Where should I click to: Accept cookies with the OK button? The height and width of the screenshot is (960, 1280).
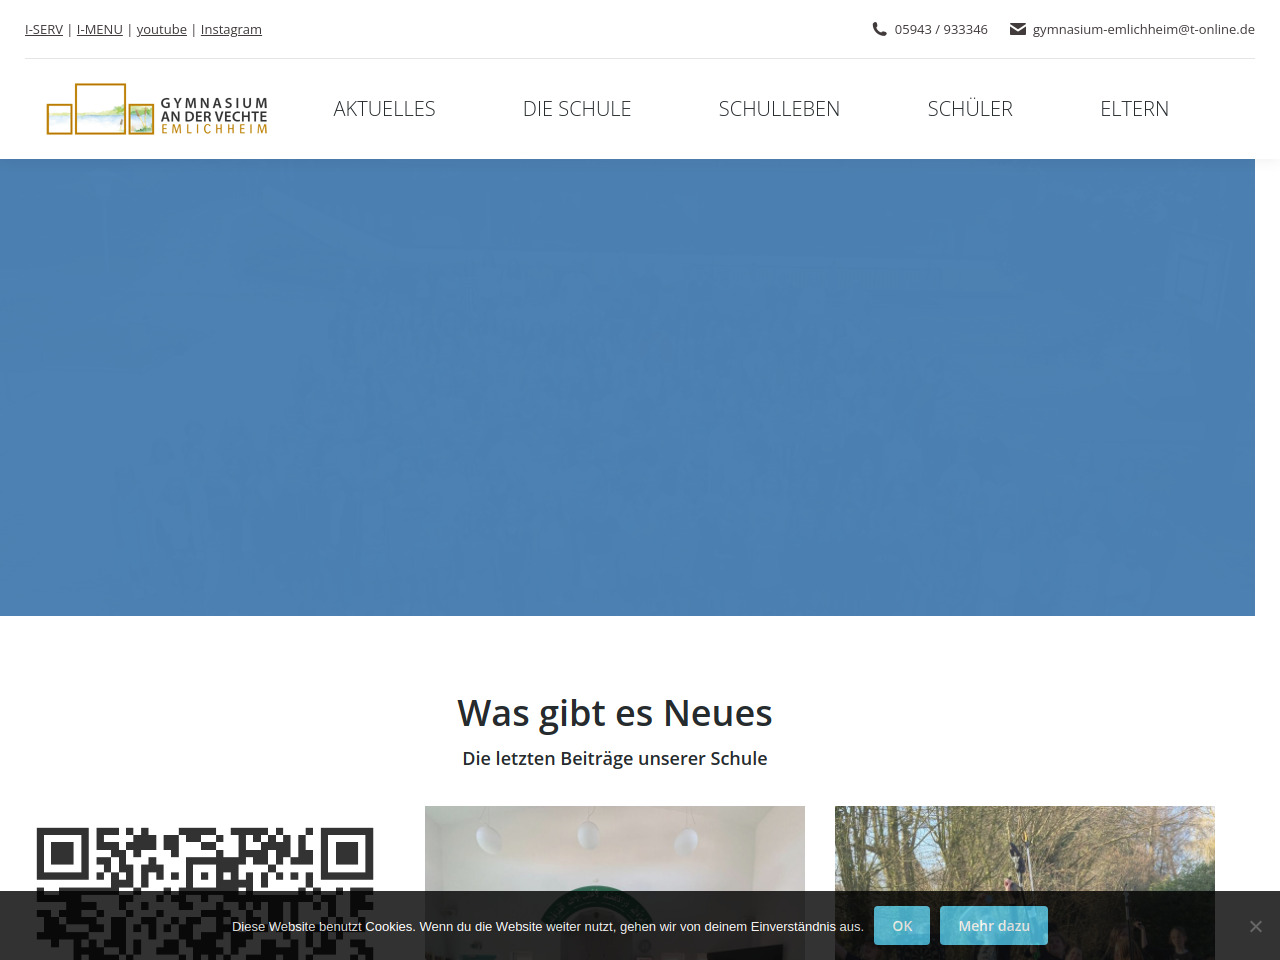tap(901, 926)
